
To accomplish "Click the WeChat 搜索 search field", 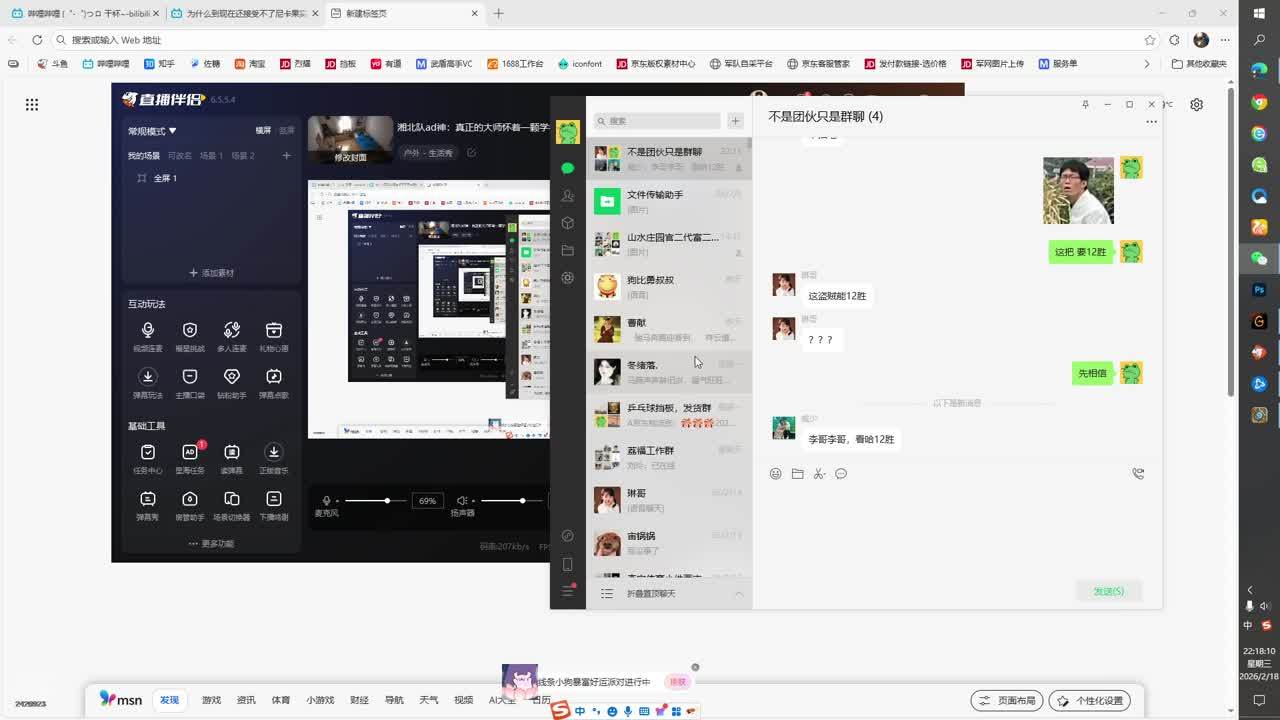I will tap(658, 121).
